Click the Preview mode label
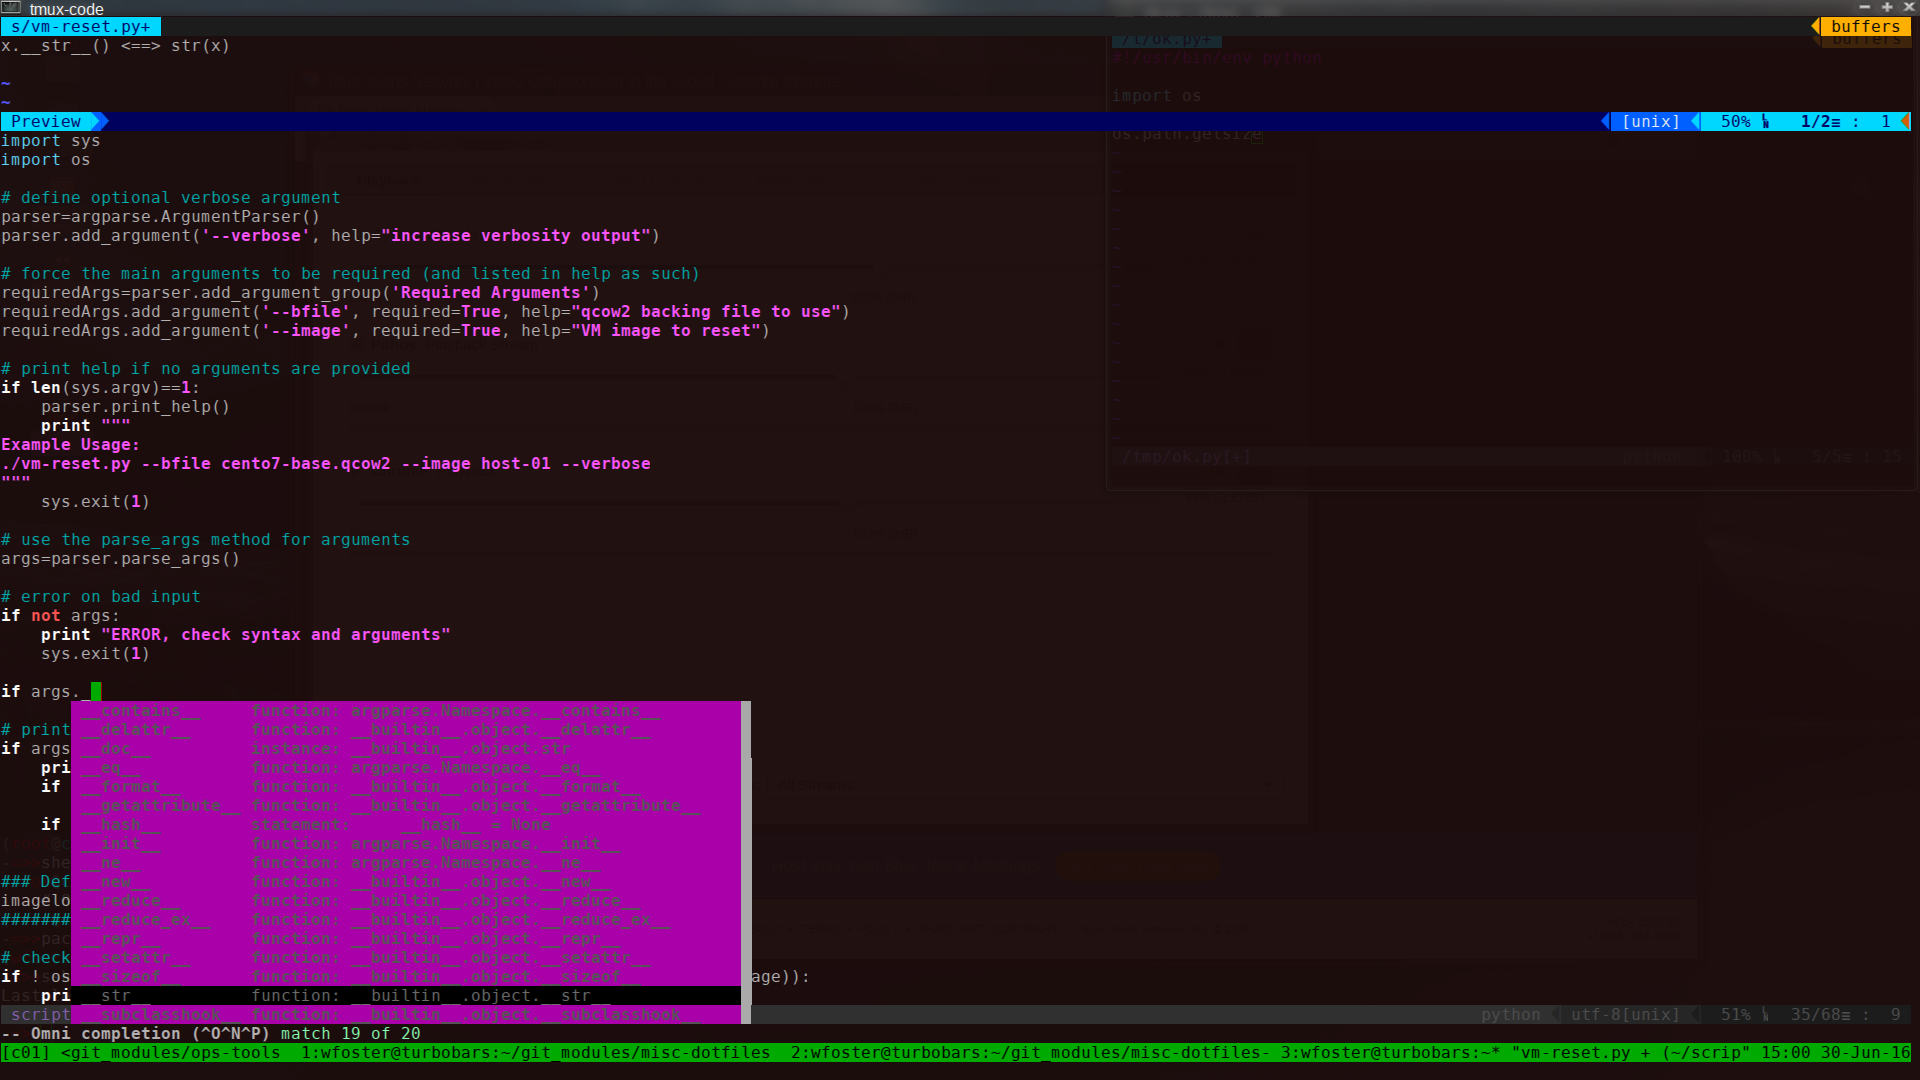This screenshot has height=1080, width=1920. [x=44, y=121]
